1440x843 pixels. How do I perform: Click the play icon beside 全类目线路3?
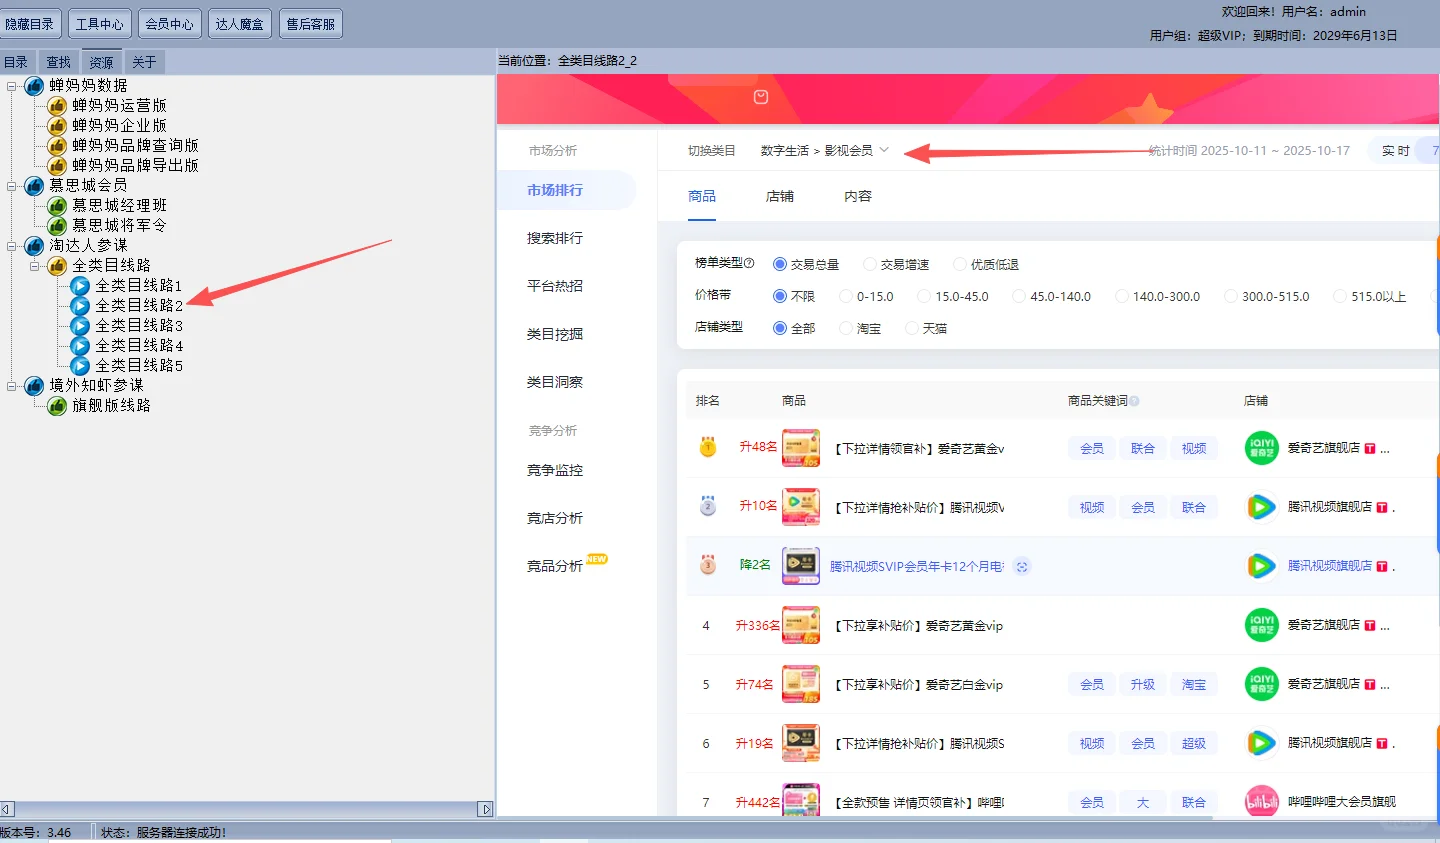[80, 326]
